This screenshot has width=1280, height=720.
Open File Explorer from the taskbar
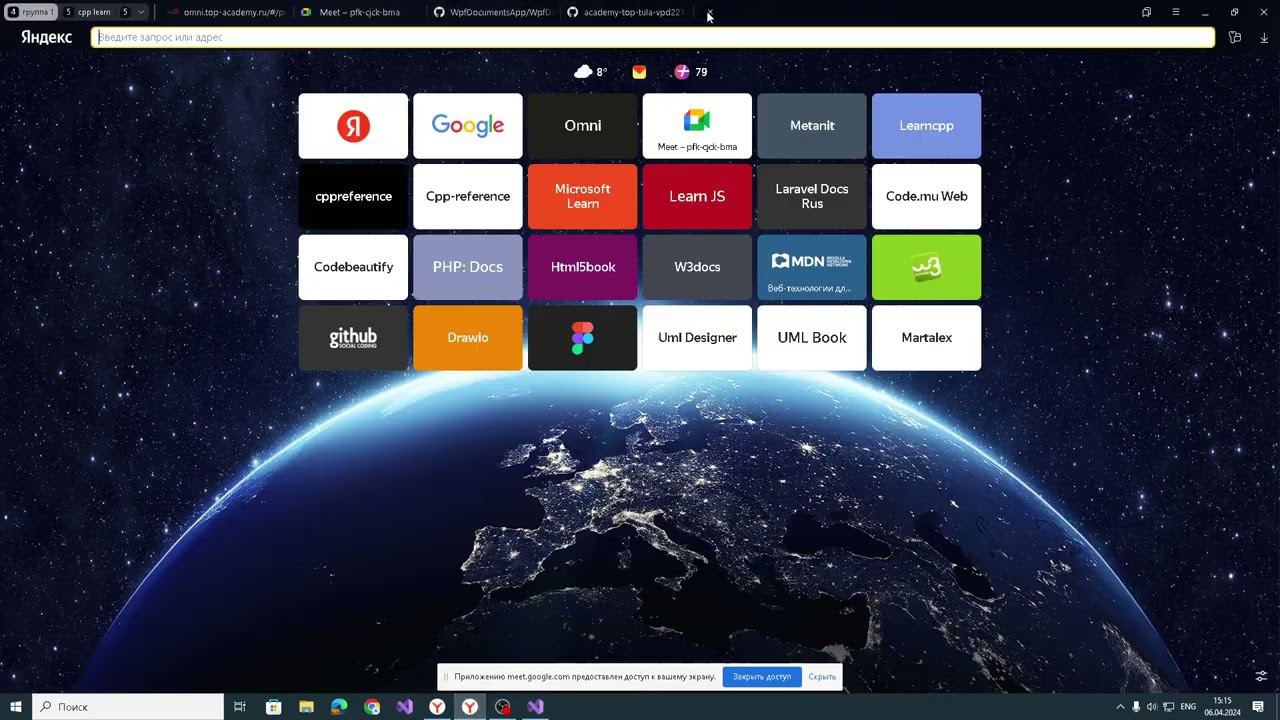(306, 707)
